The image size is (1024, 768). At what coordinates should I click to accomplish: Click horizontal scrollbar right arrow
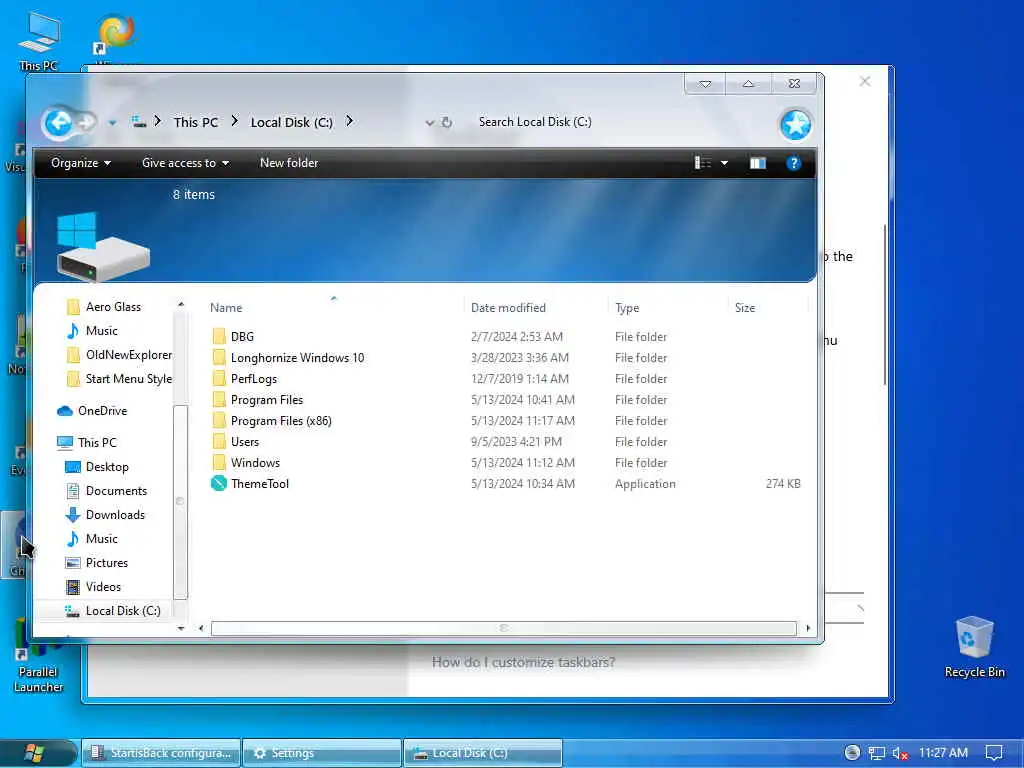(x=808, y=628)
